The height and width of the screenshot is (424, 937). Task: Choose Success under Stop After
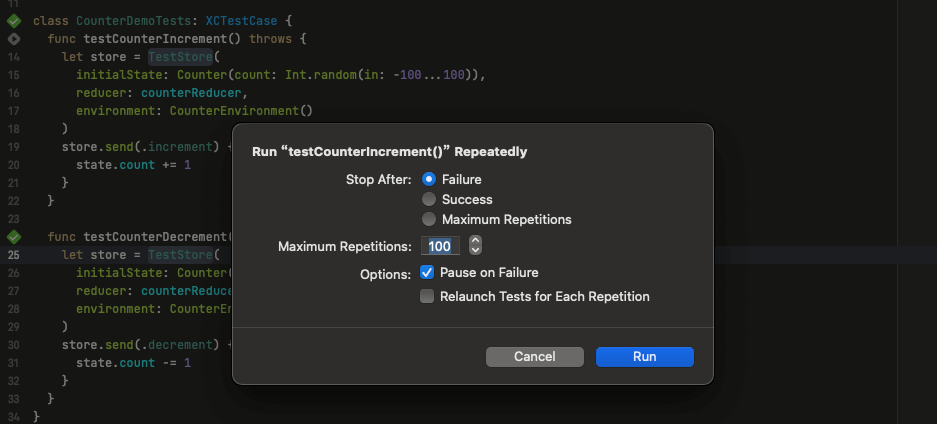click(429, 199)
